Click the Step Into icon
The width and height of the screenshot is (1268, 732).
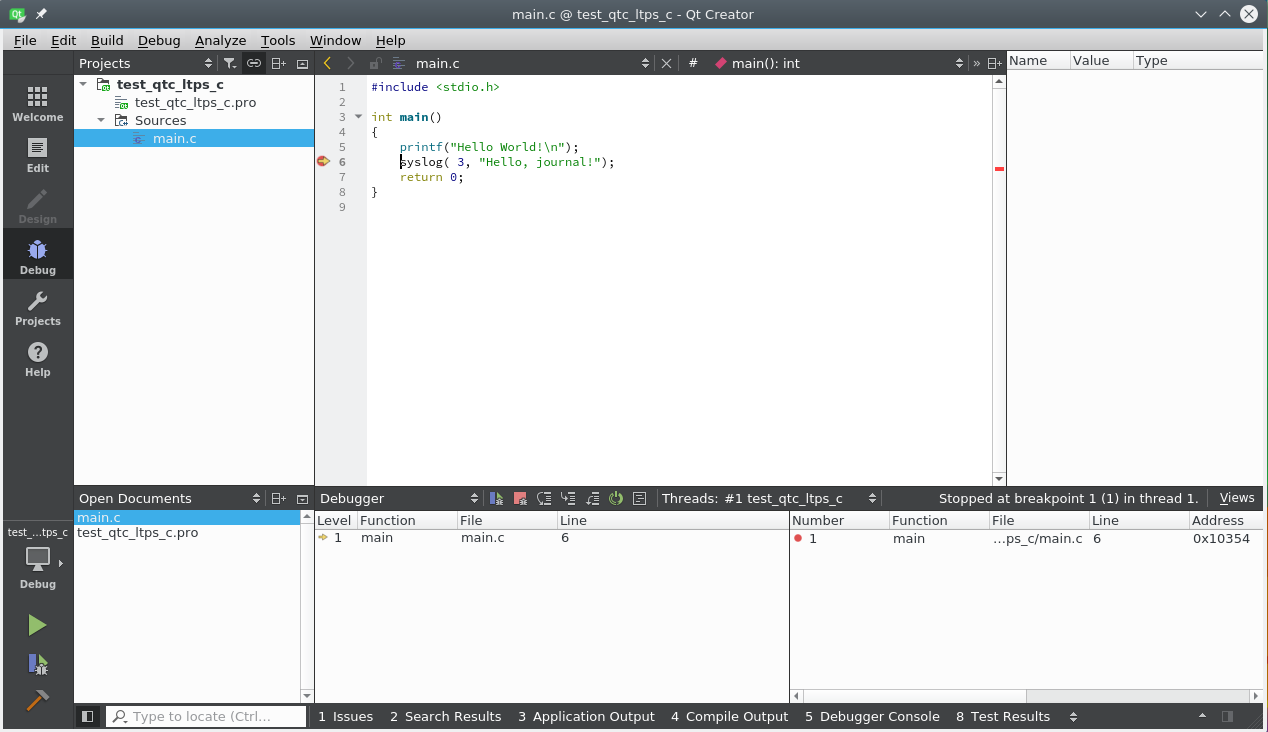568,498
